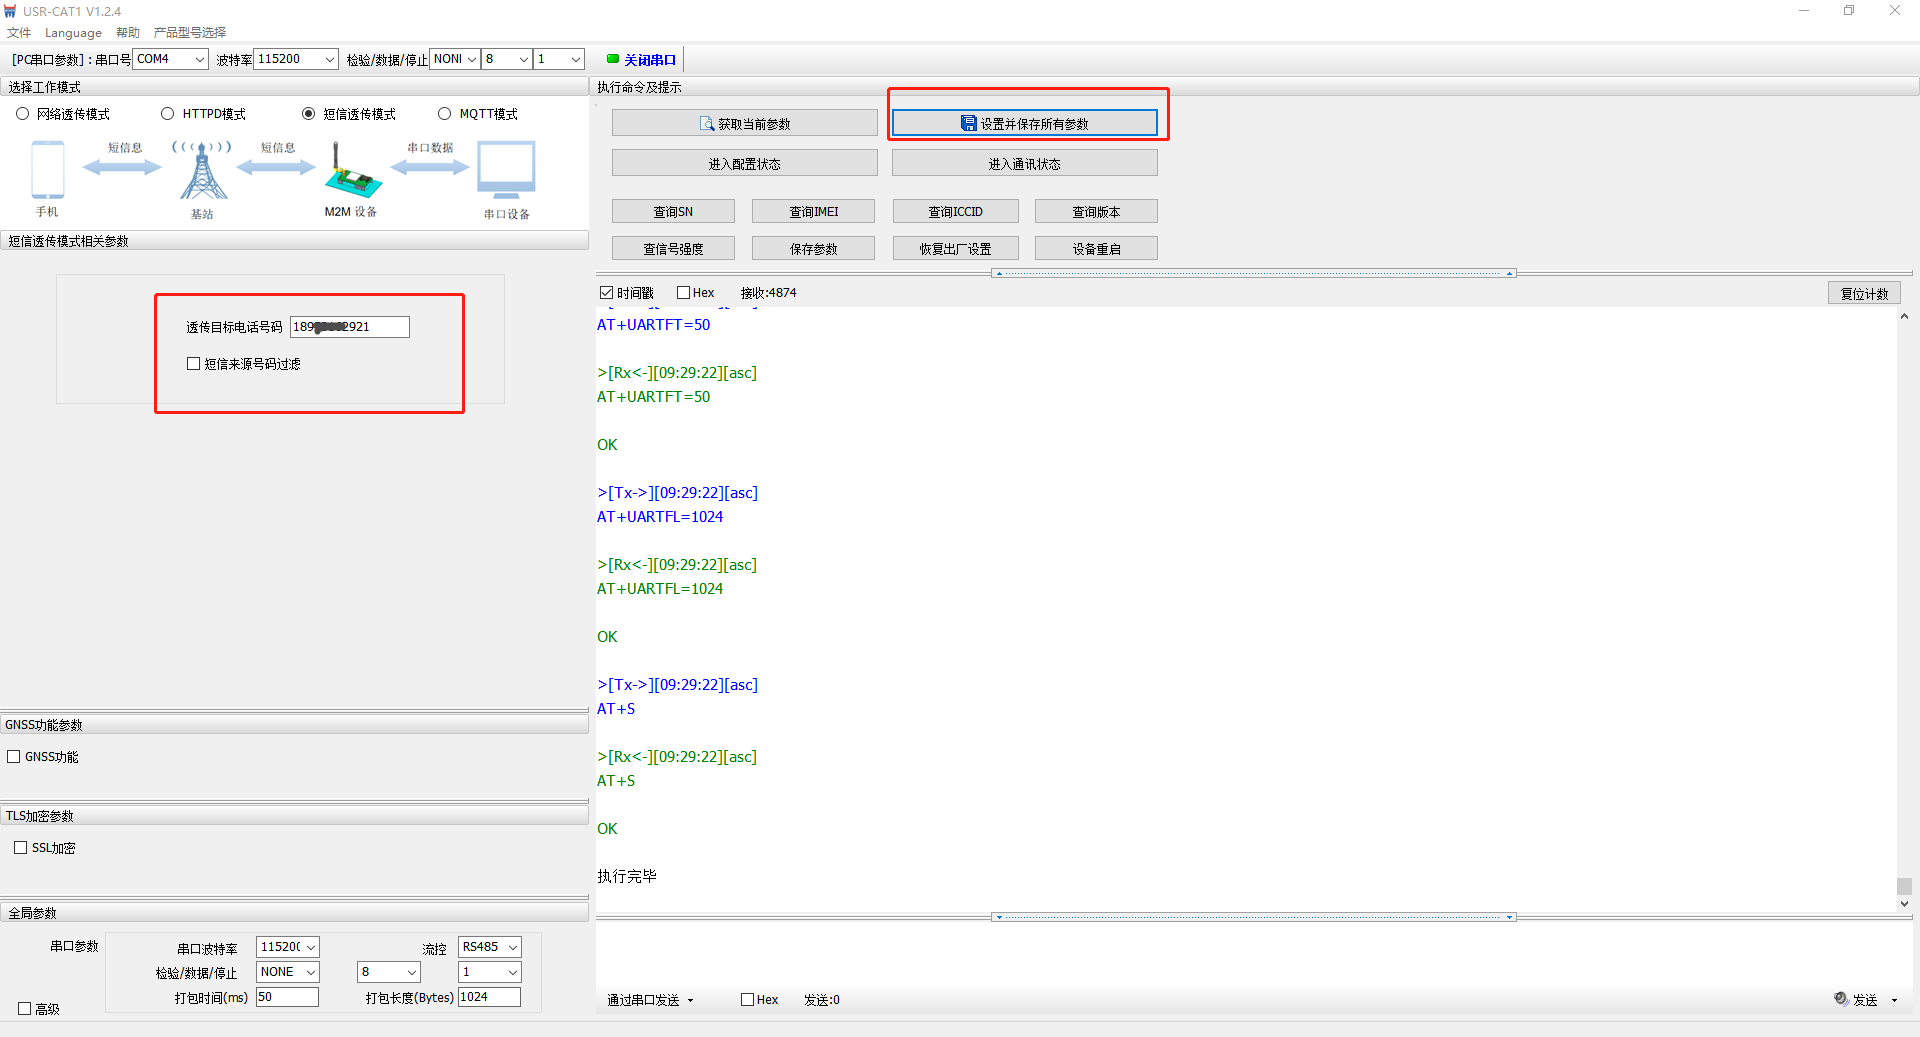Enable the GNSS功能 checkbox
1920x1037 pixels.
[14, 757]
